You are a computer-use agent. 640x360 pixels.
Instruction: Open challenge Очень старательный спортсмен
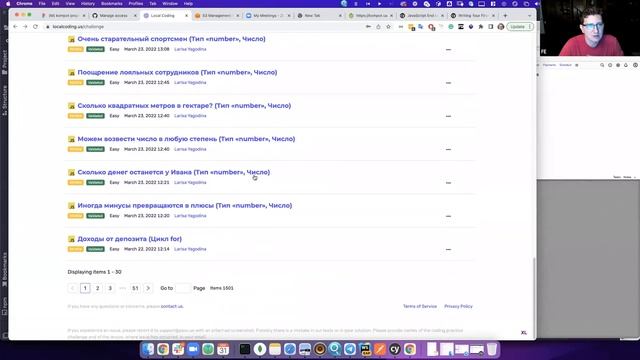(171, 39)
